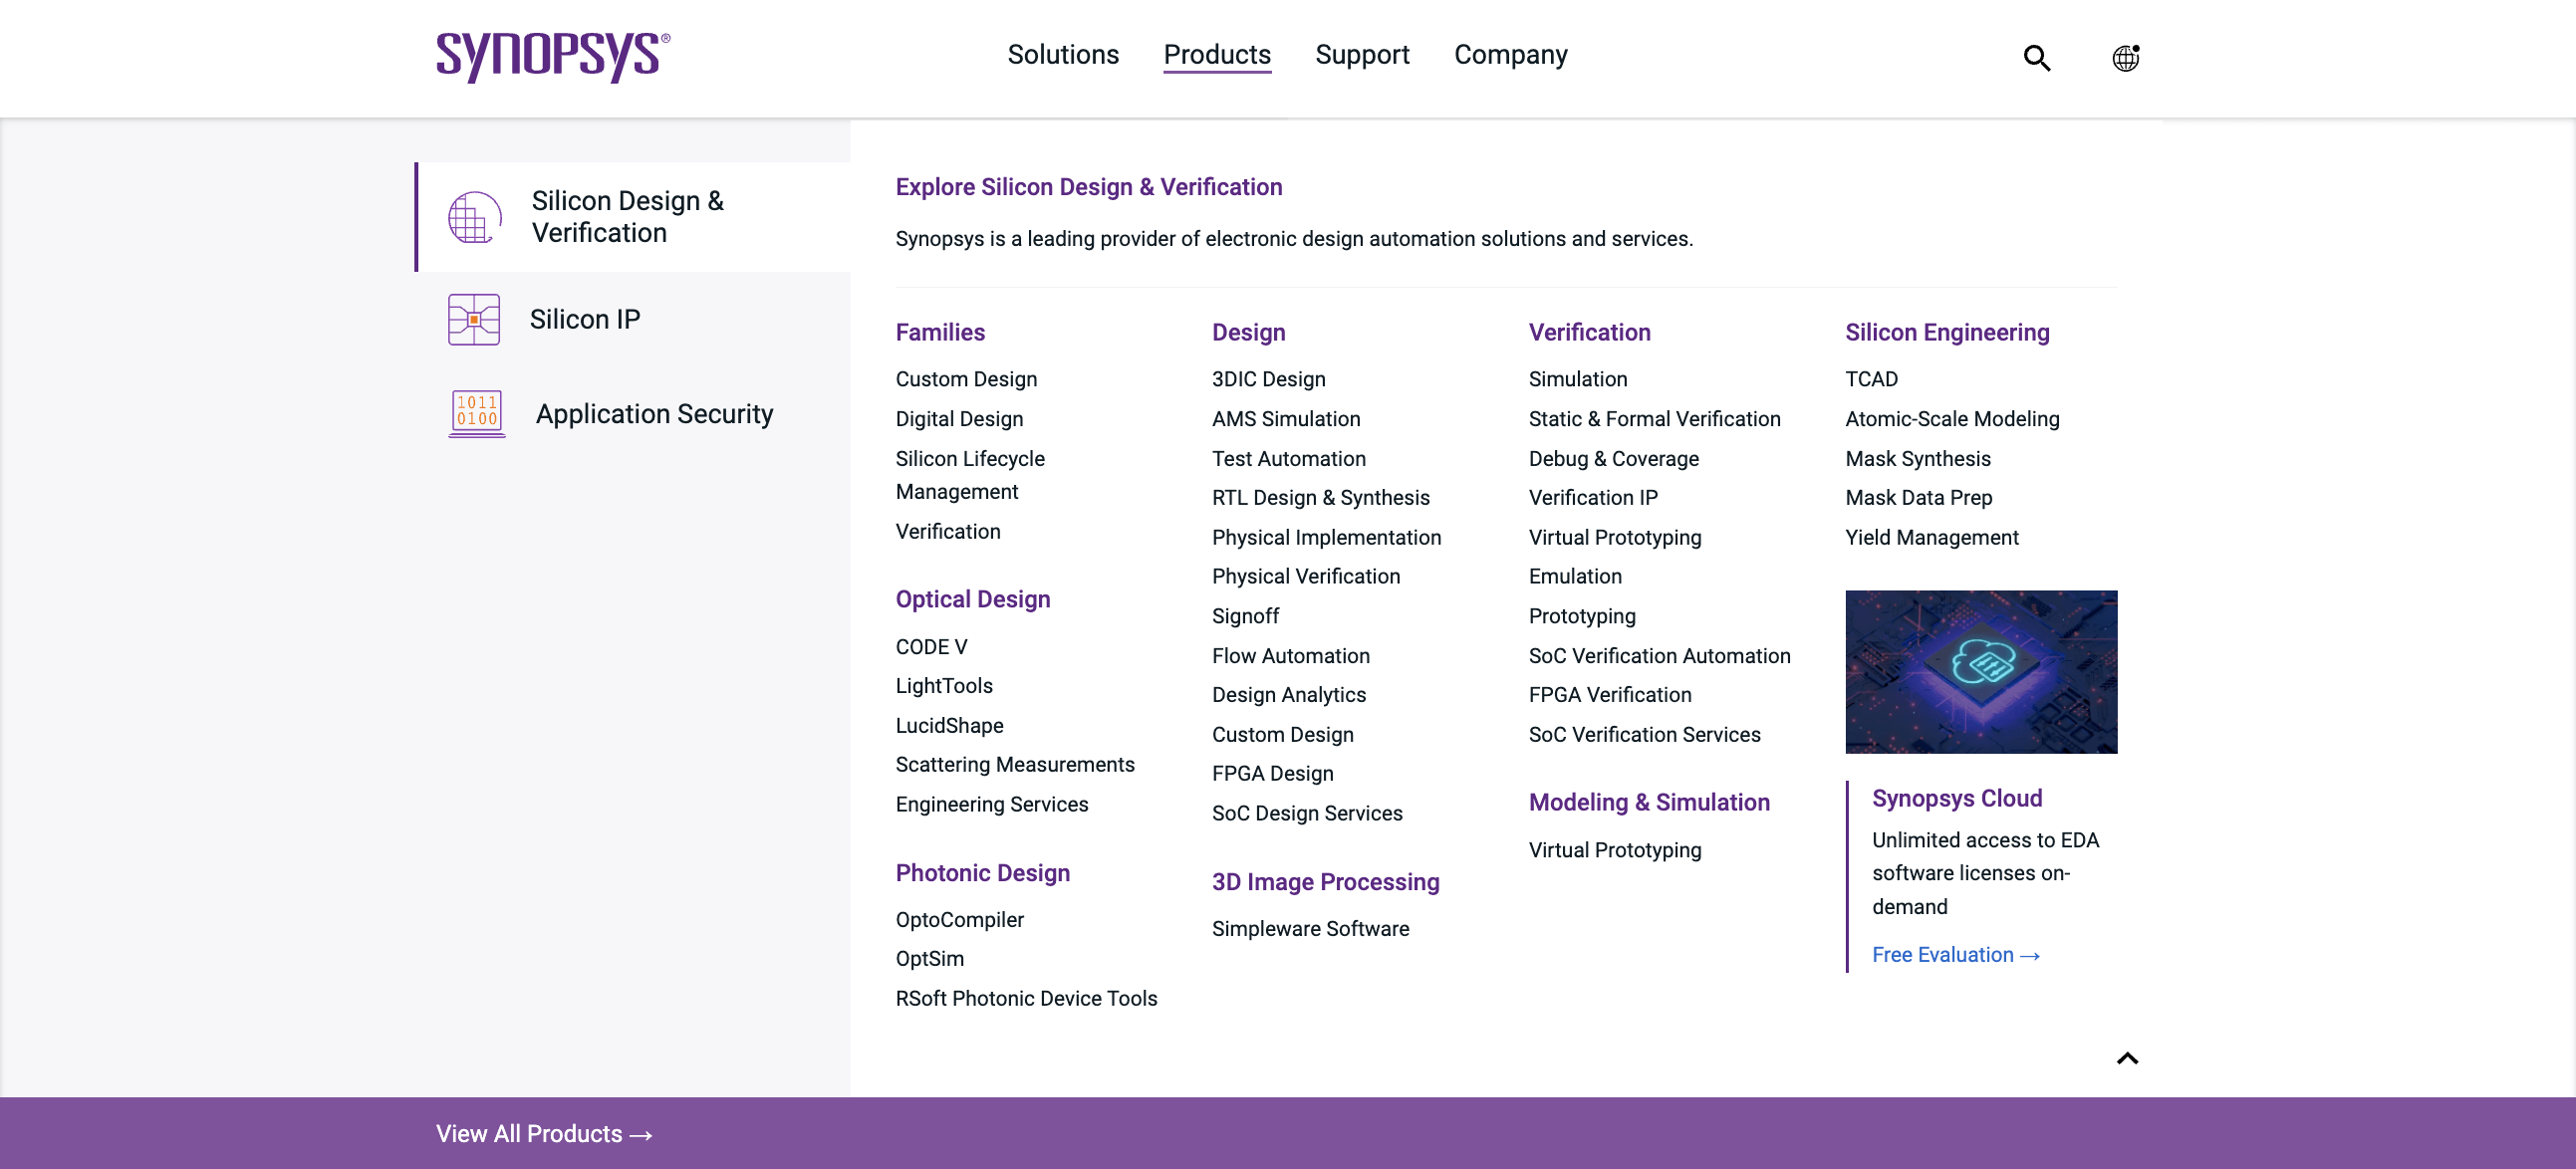Open Static & Formal Verification link
Image resolution: width=2576 pixels, height=1169 pixels.
[x=1654, y=419]
